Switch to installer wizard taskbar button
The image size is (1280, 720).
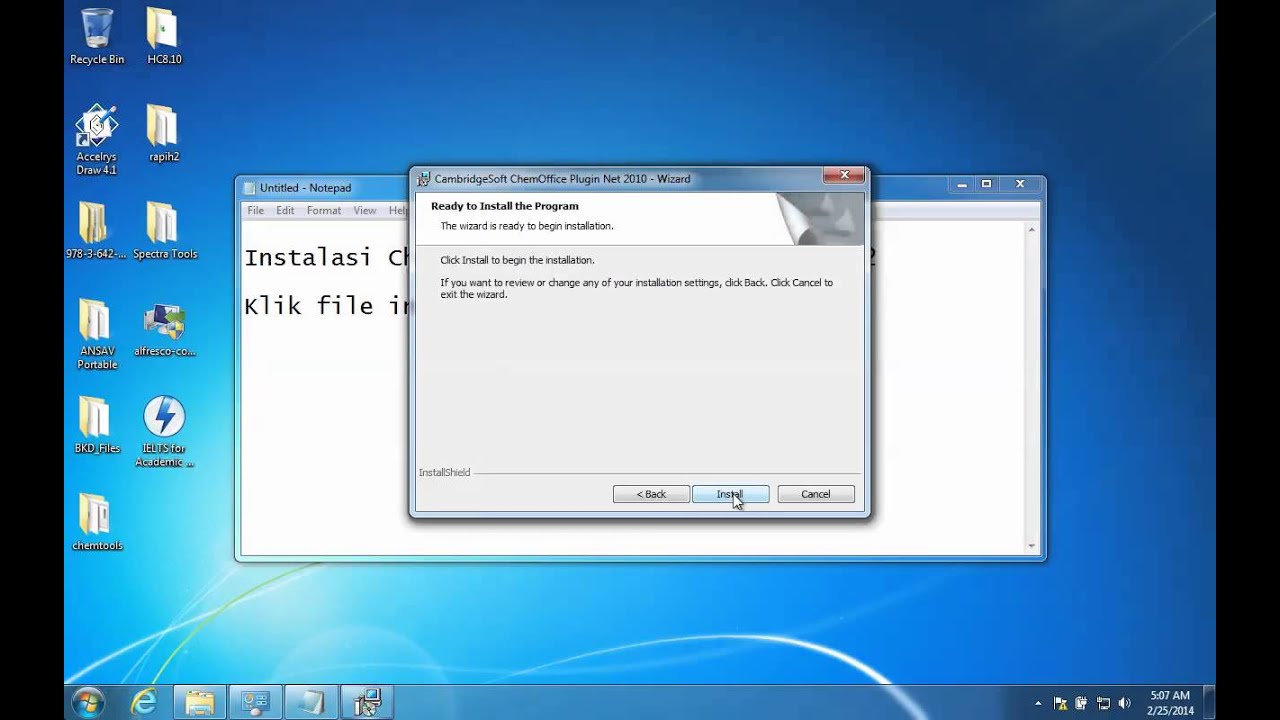368,702
